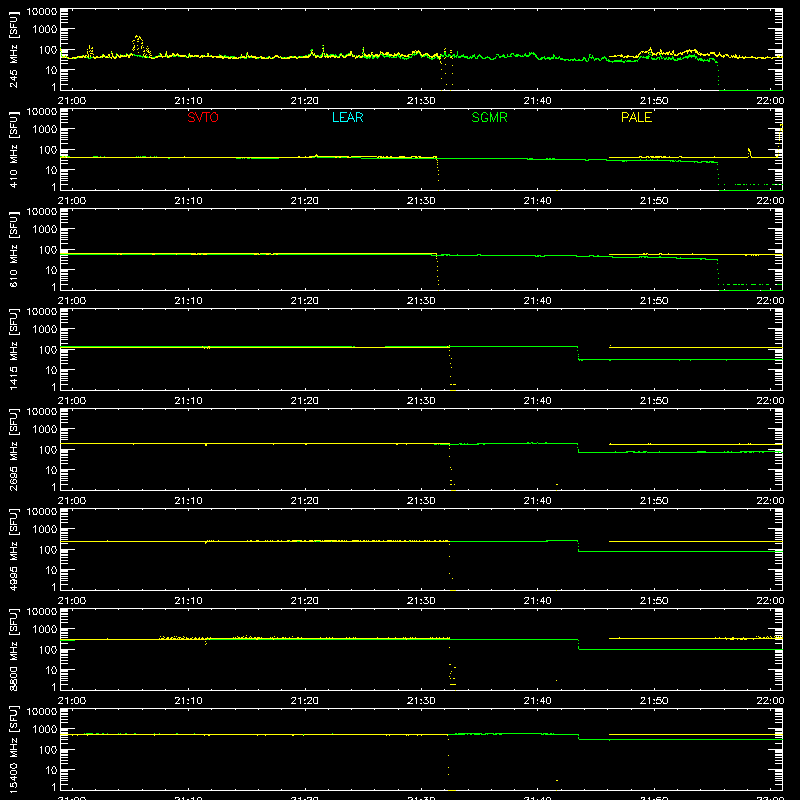800x800 pixels.
Task: Click the 10000 tick label on the 15400 MHz plot
Action: tap(42, 712)
